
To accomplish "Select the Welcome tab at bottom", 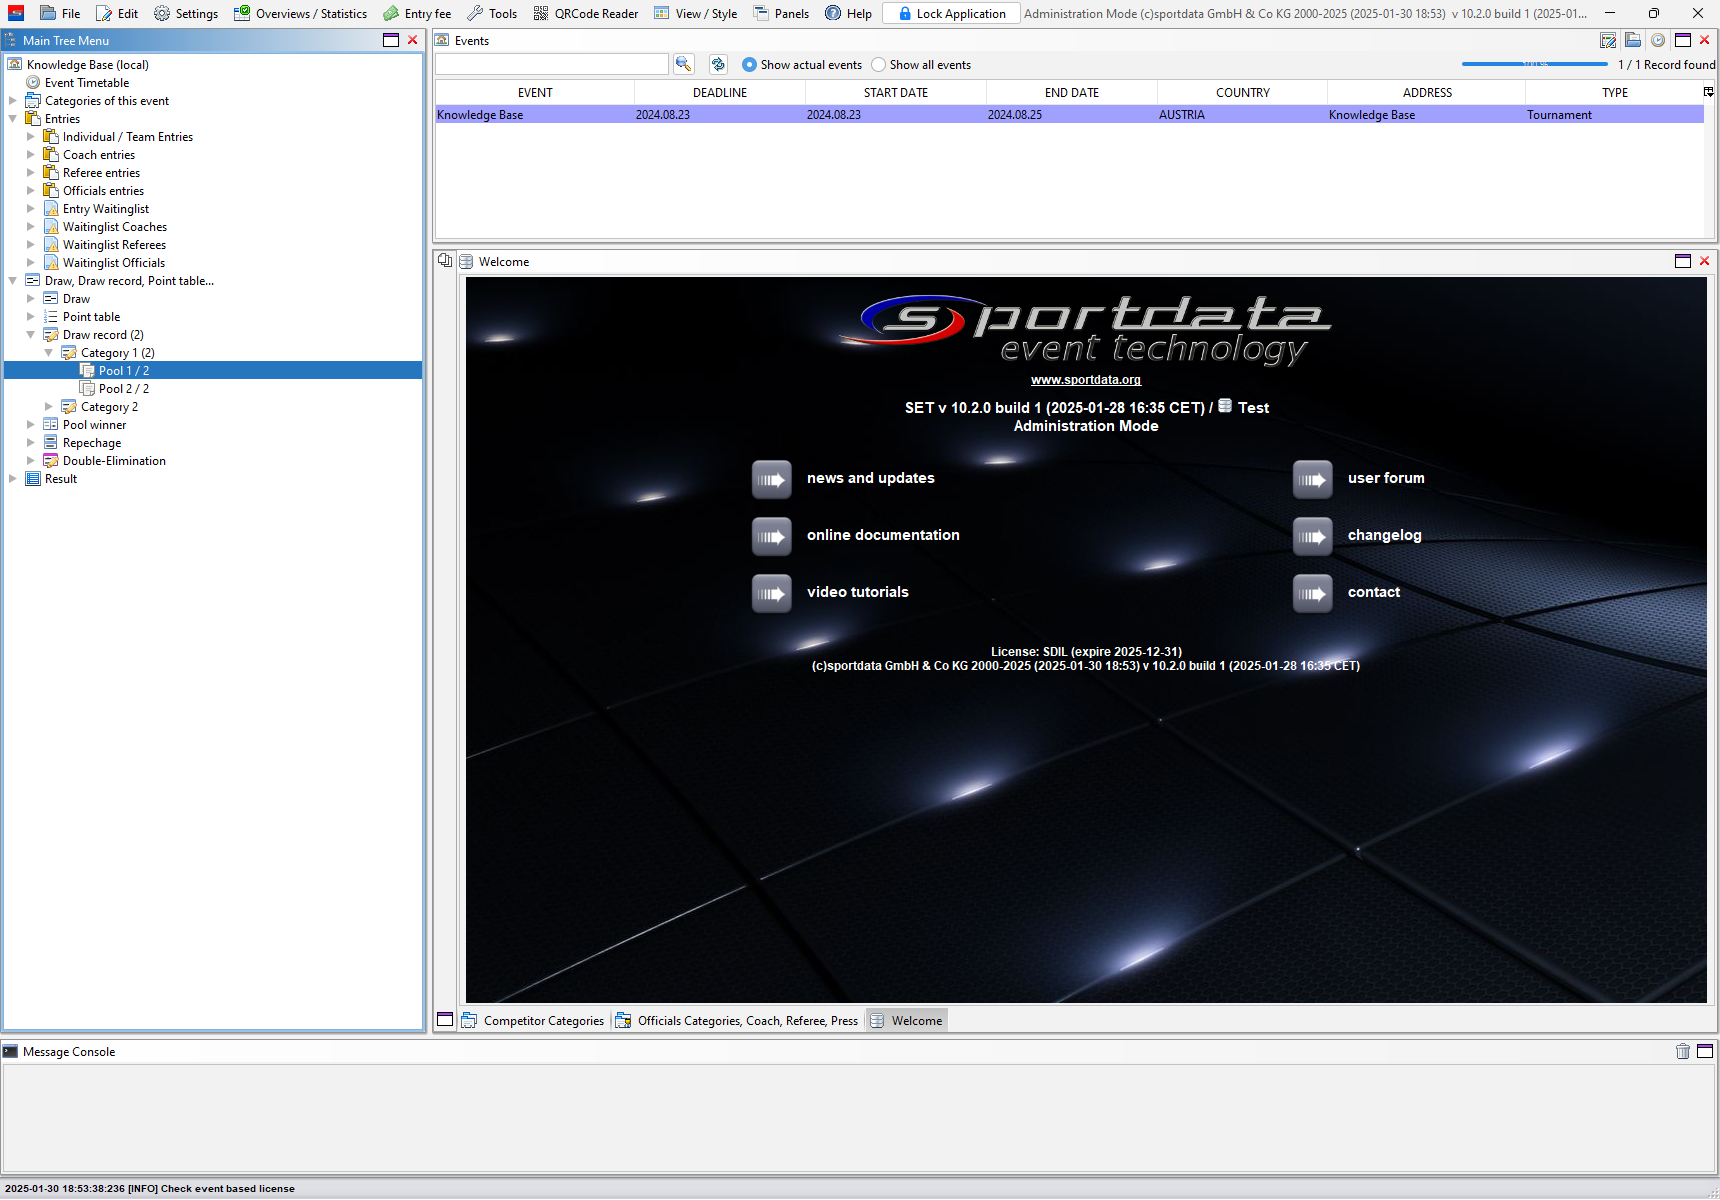I will [x=906, y=1020].
